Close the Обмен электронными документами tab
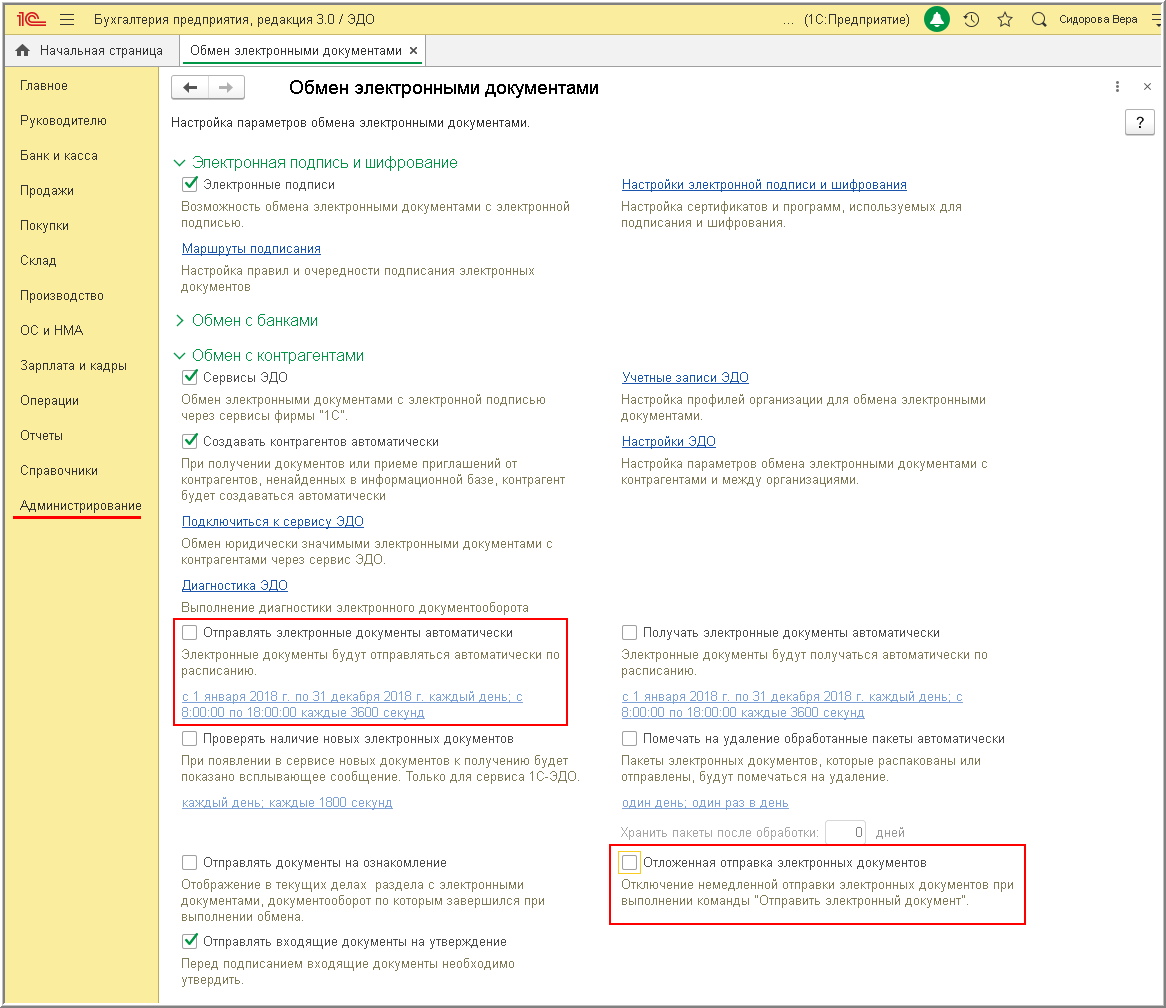Image resolution: width=1166 pixels, height=1008 pixels. tap(413, 51)
